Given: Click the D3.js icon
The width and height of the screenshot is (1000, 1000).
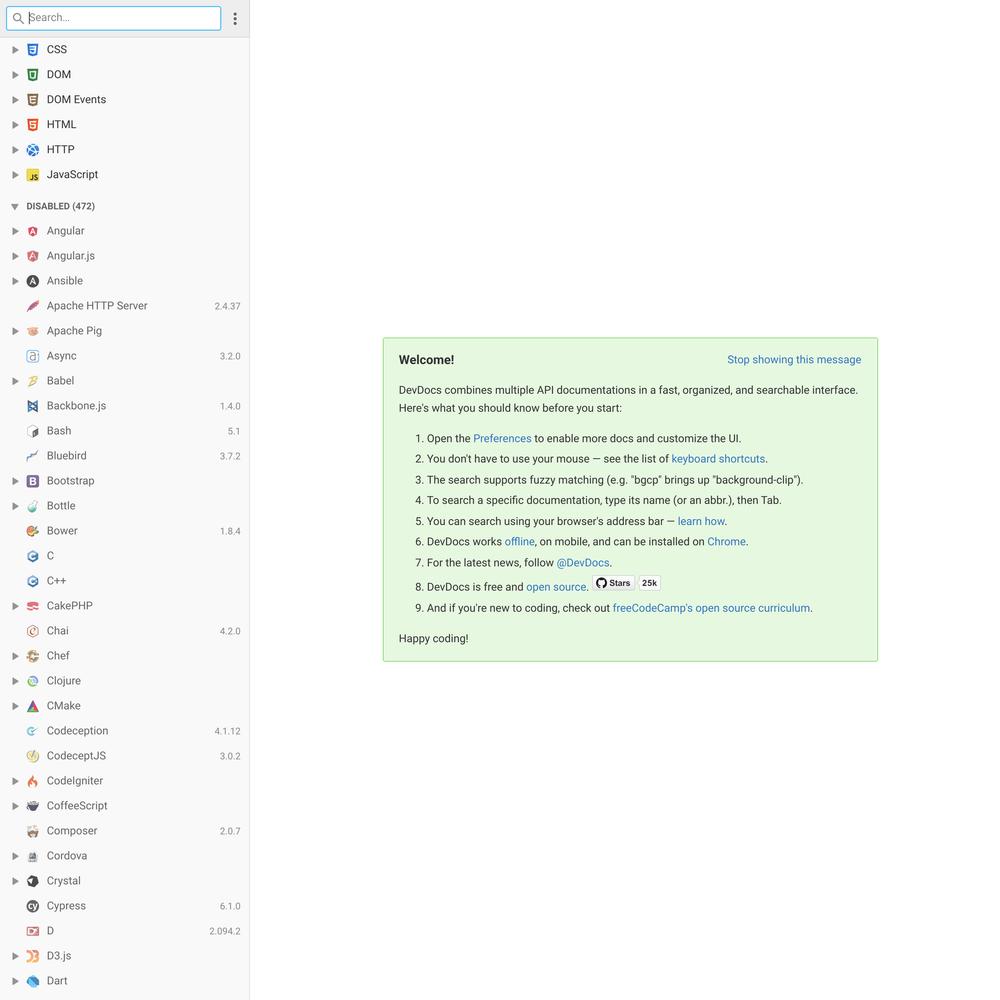Looking at the screenshot, I should (x=33, y=956).
